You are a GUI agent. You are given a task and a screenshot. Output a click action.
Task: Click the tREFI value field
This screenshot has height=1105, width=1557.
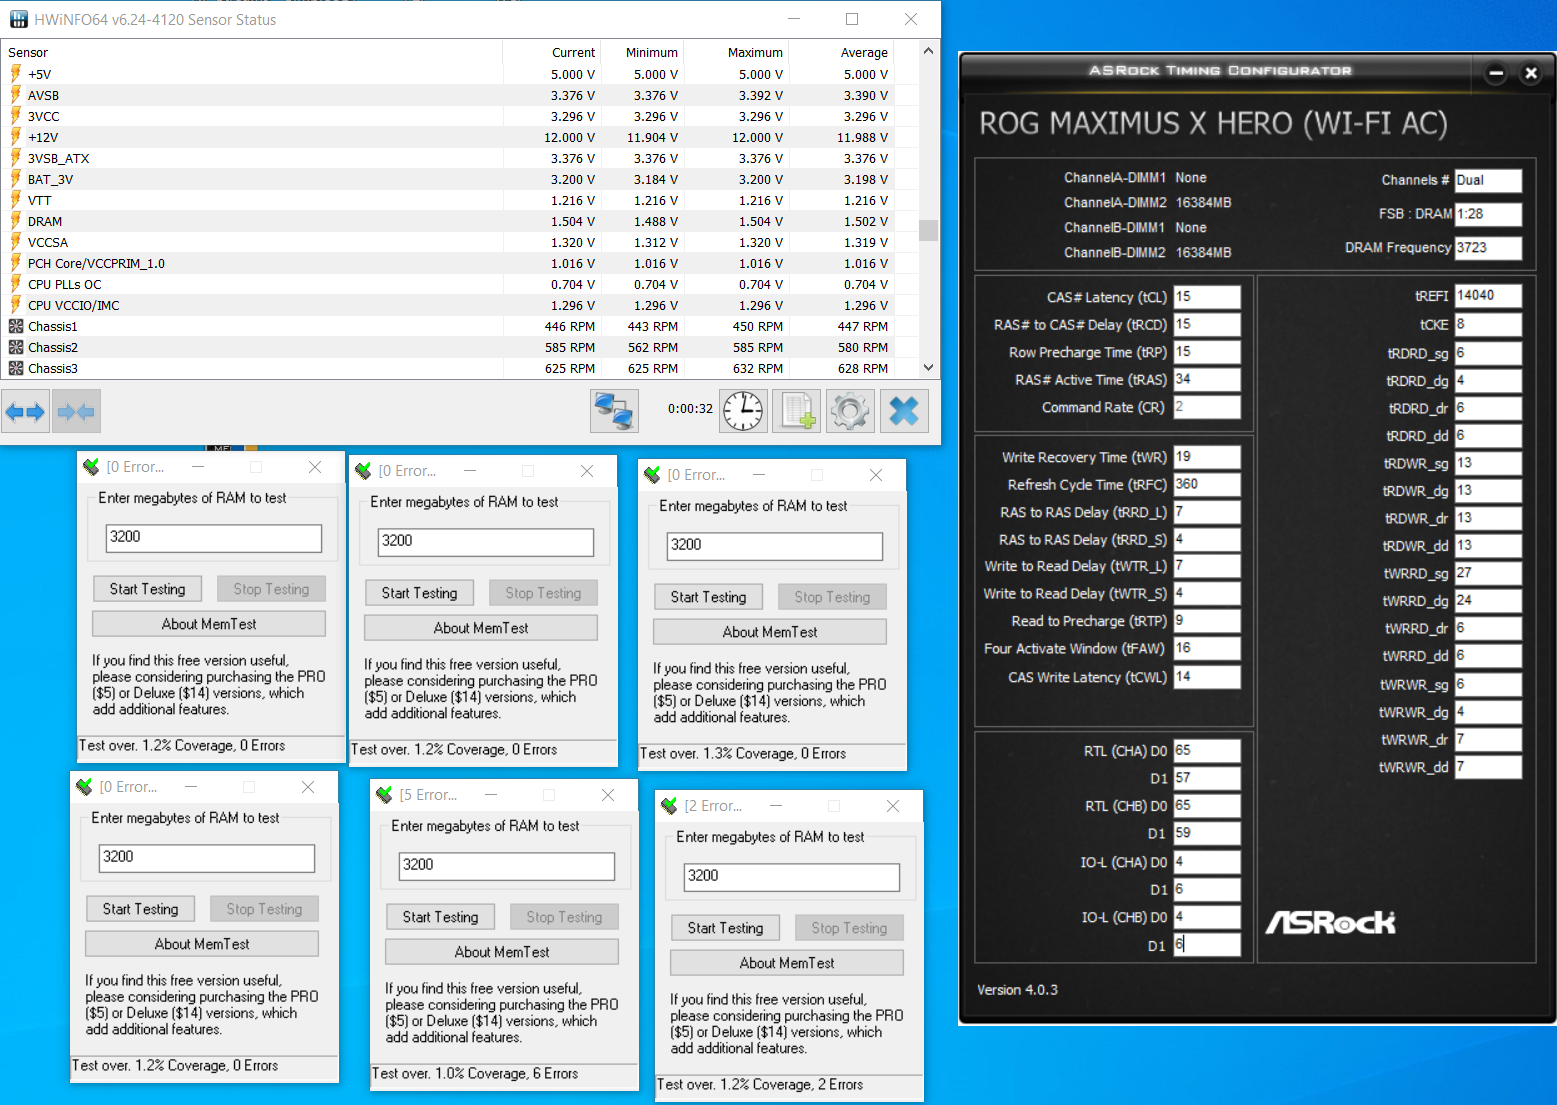click(x=1488, y=296)
